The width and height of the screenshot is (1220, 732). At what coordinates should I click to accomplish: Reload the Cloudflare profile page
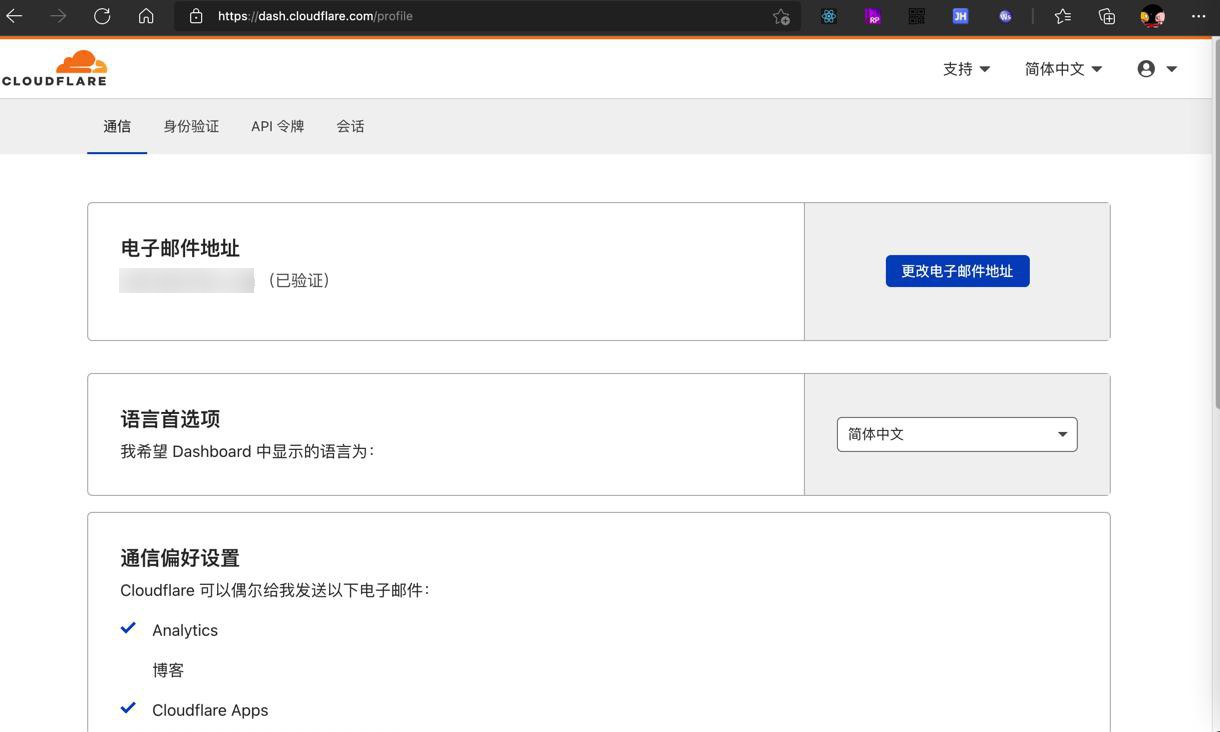(102, 16)
